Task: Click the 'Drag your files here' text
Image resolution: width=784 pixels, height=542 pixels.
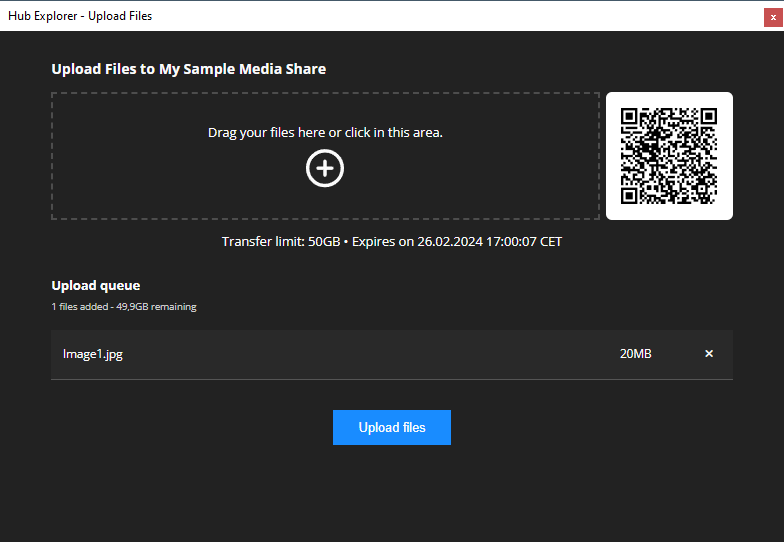Action: (x=325, y=132)
